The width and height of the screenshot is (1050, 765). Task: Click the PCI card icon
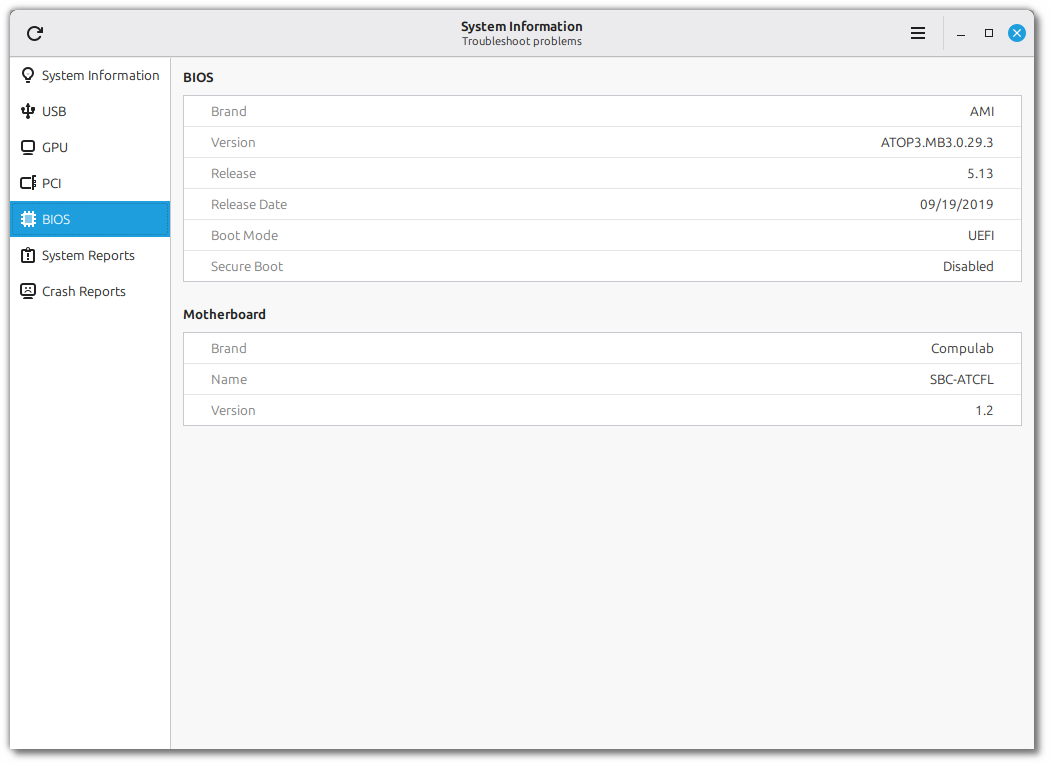click(x=28, y=183)
